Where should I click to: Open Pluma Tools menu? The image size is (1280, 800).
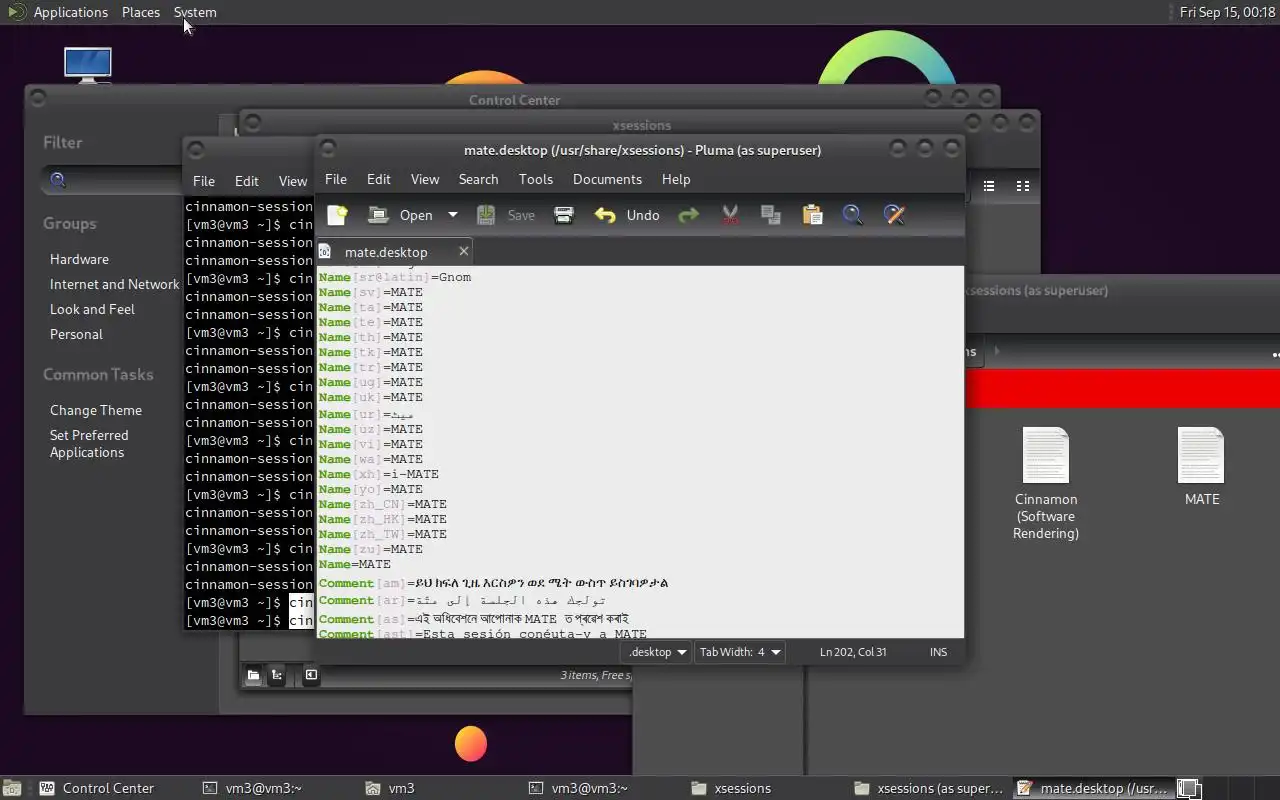click(536, 179)
